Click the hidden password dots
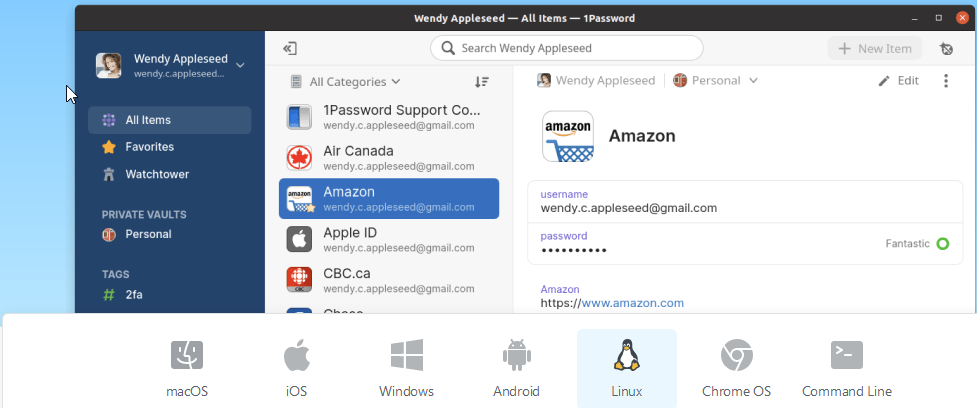 click(574, 250)
